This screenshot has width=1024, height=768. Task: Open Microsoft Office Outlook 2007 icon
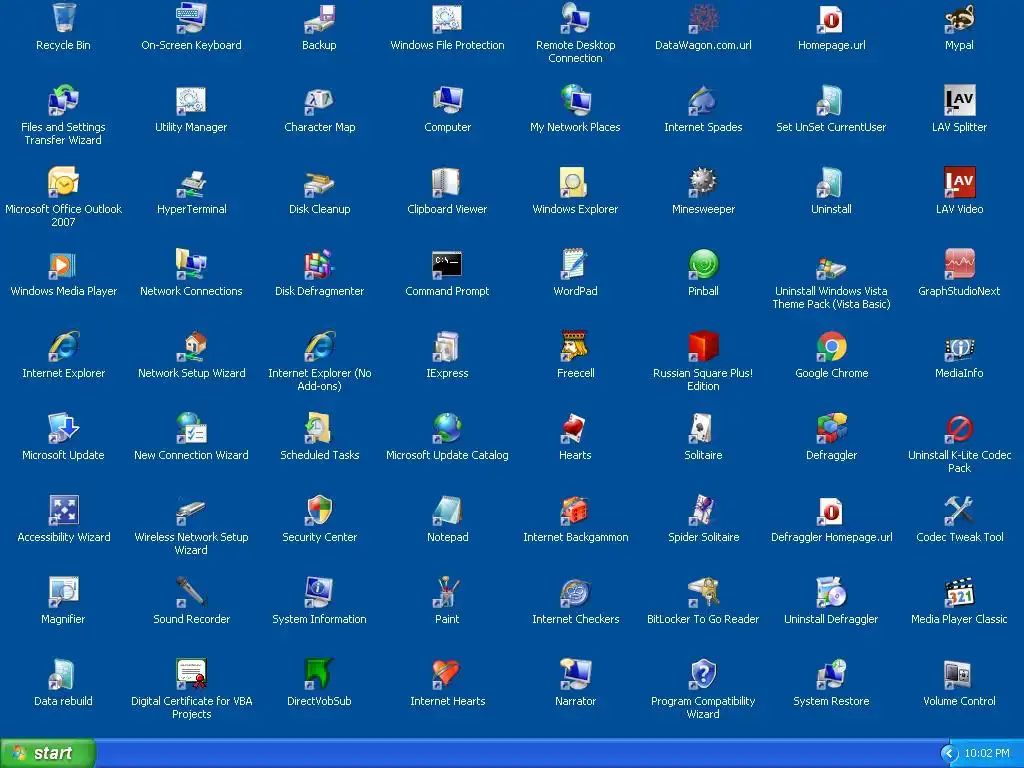click(63, 182)
